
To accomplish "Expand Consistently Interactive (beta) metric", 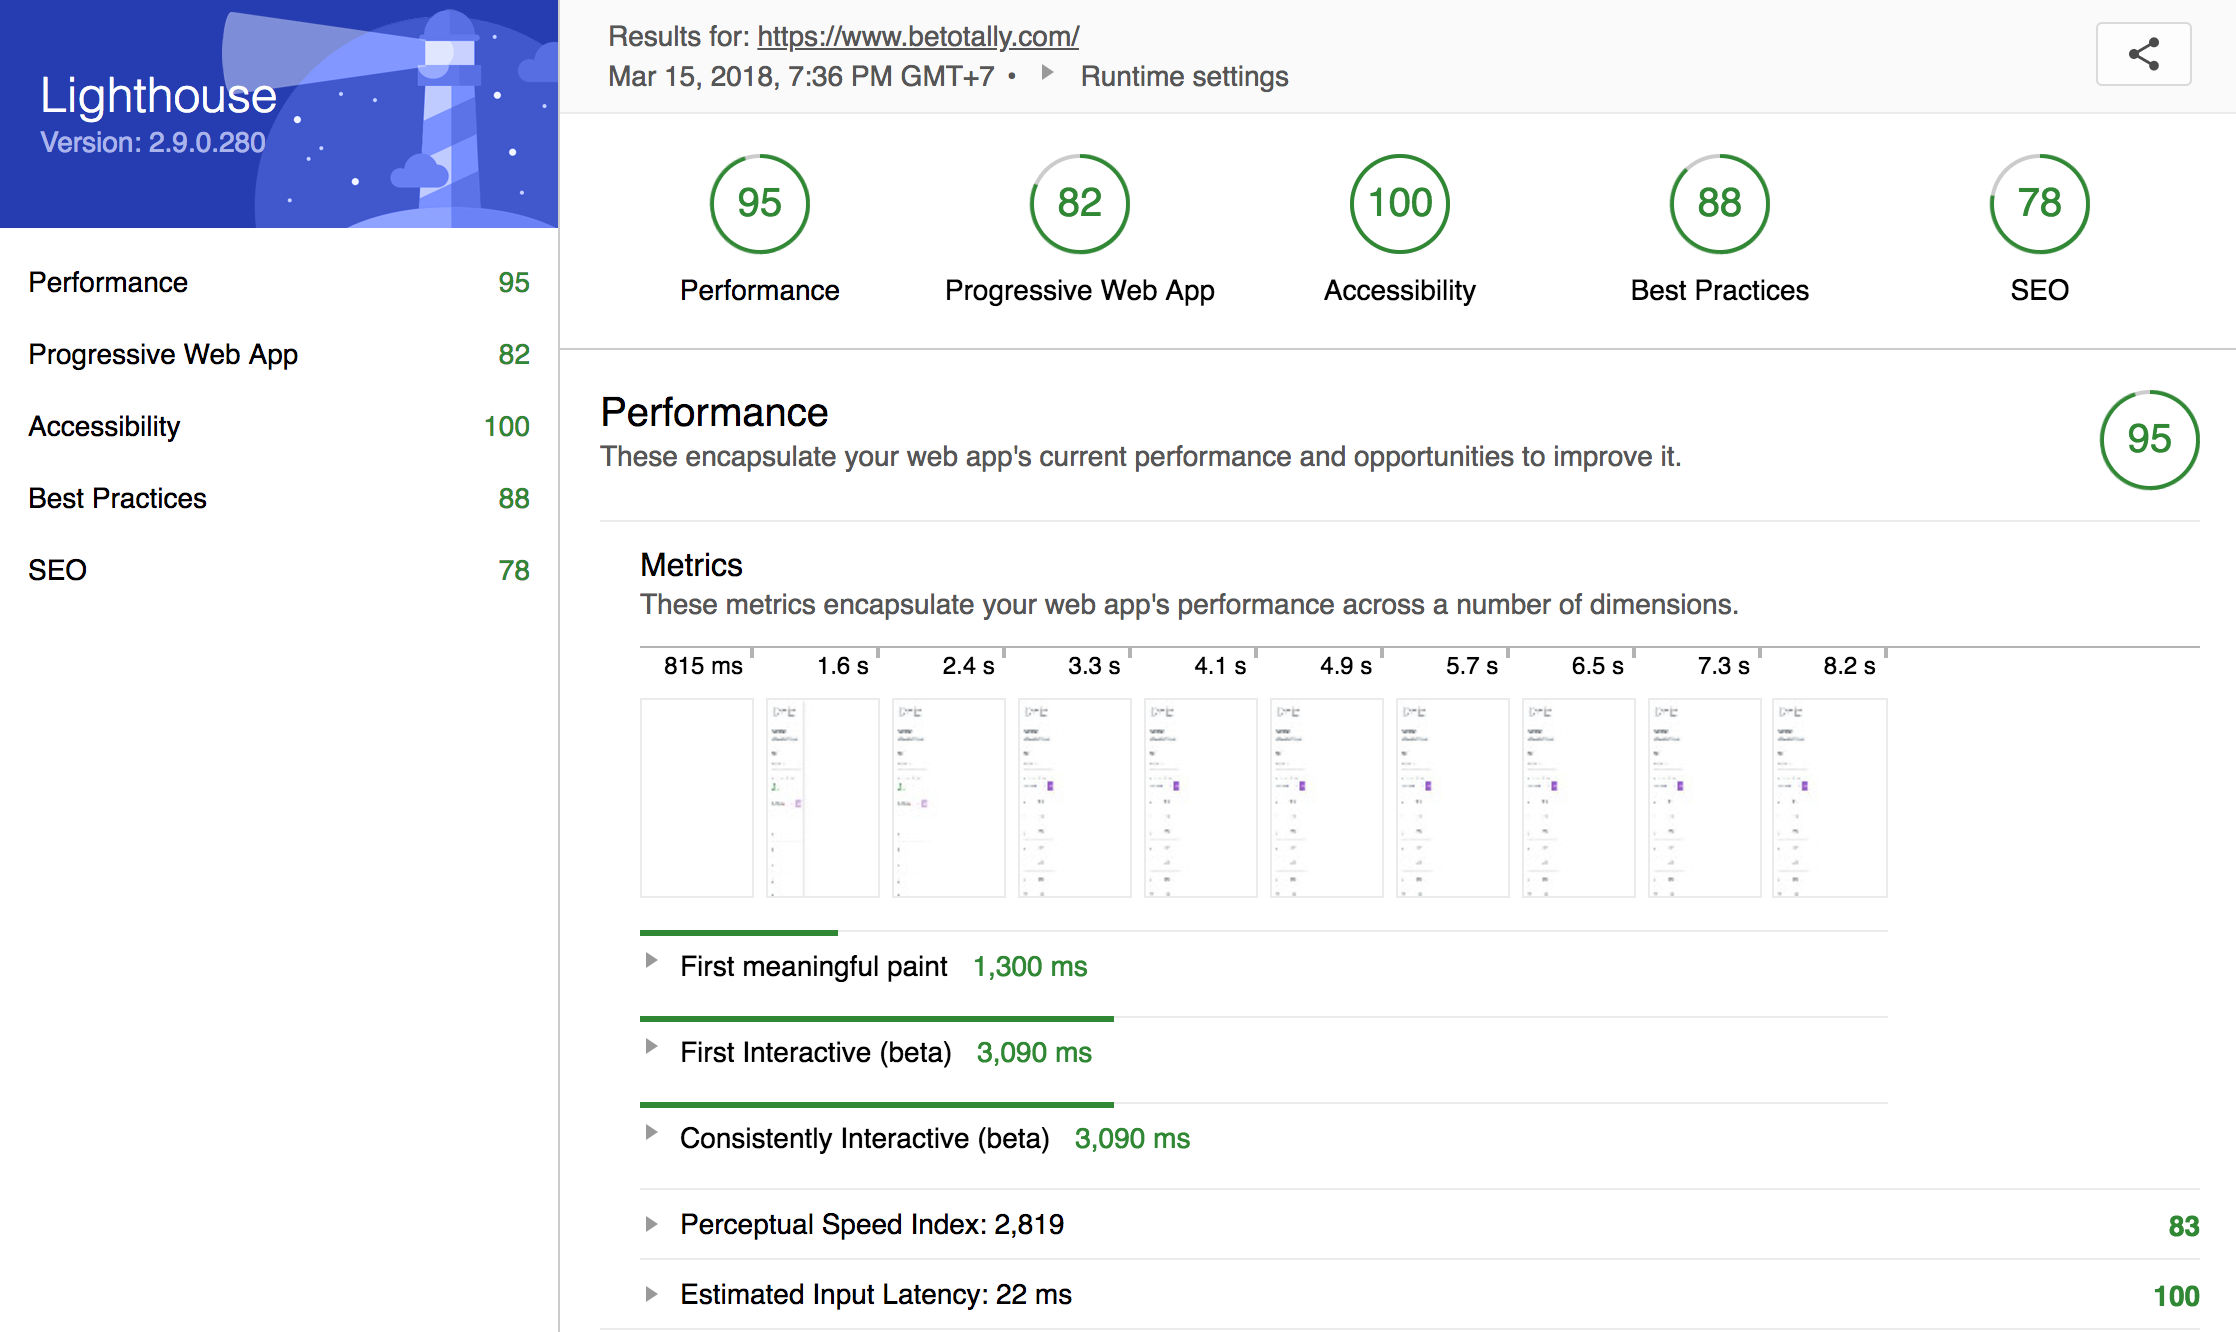I will (652, 1133).
